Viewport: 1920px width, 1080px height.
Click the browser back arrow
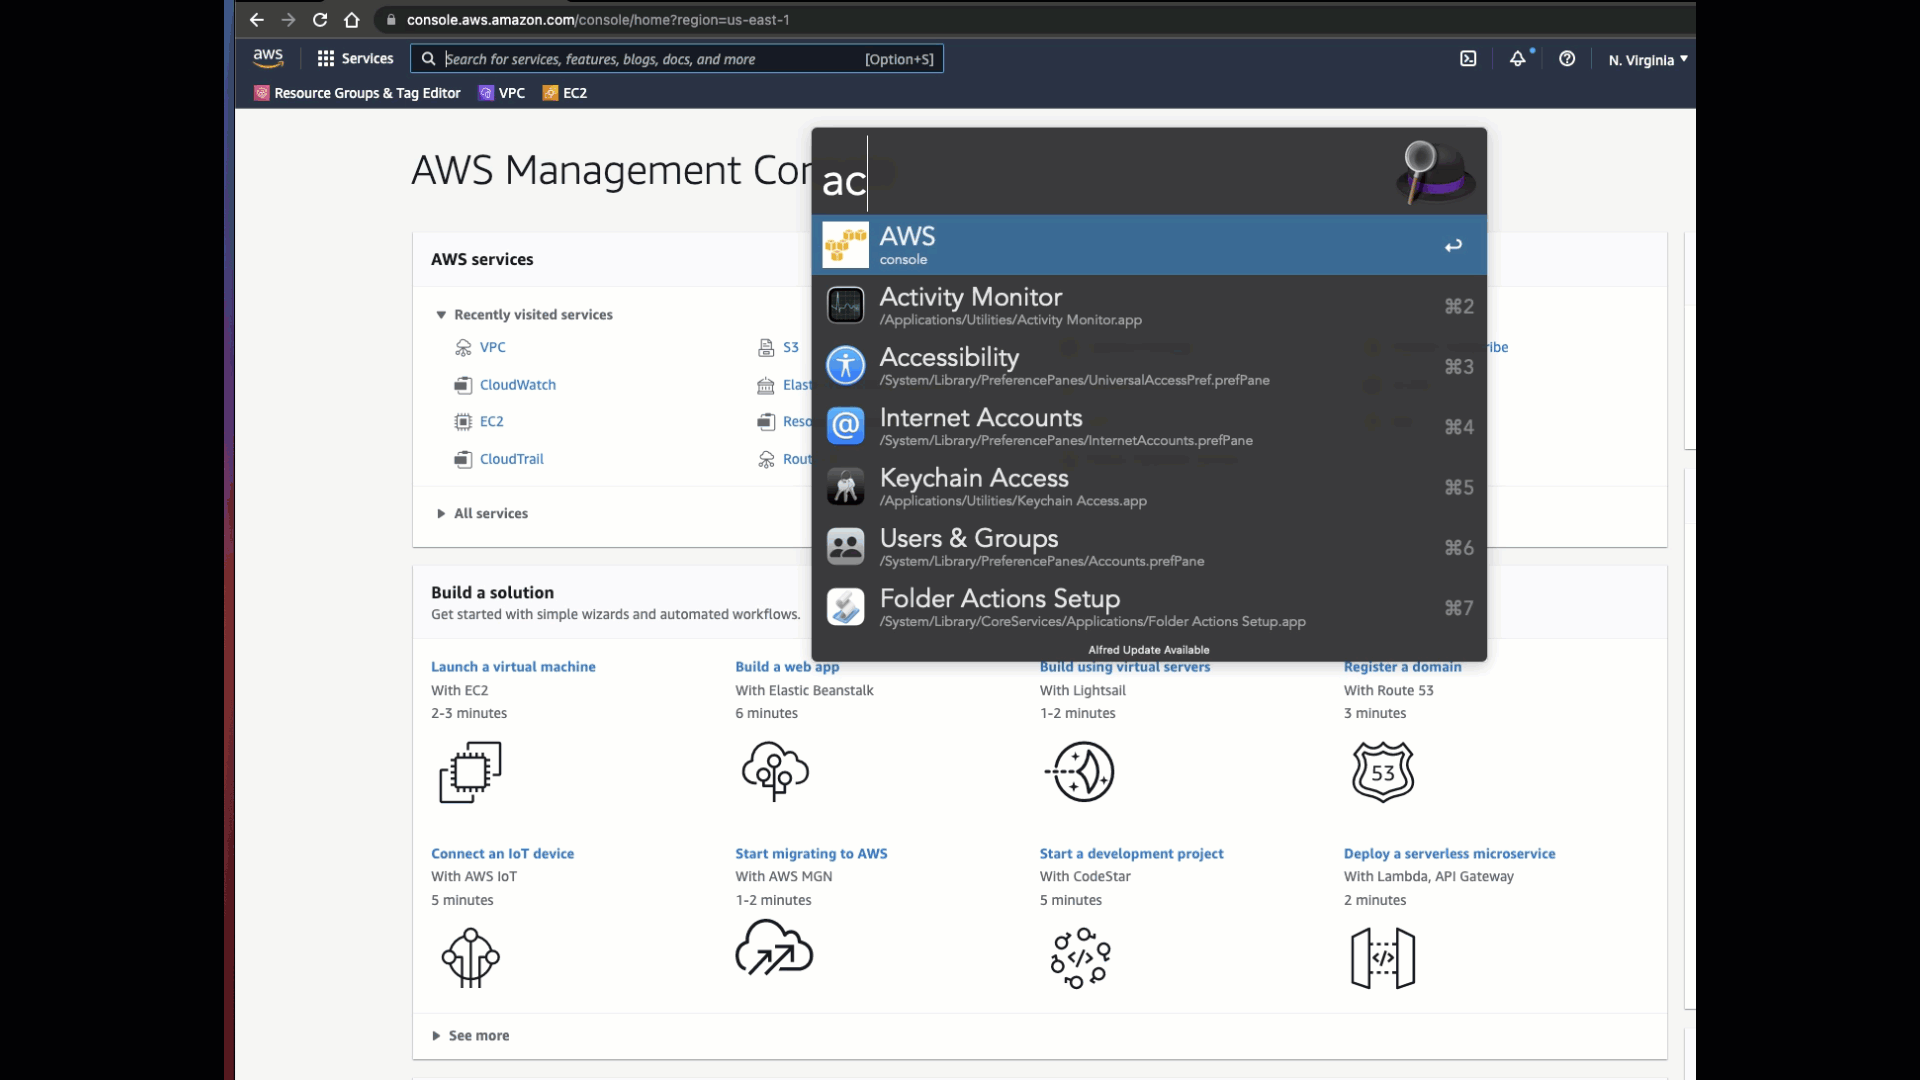click(x=257, y=20)
